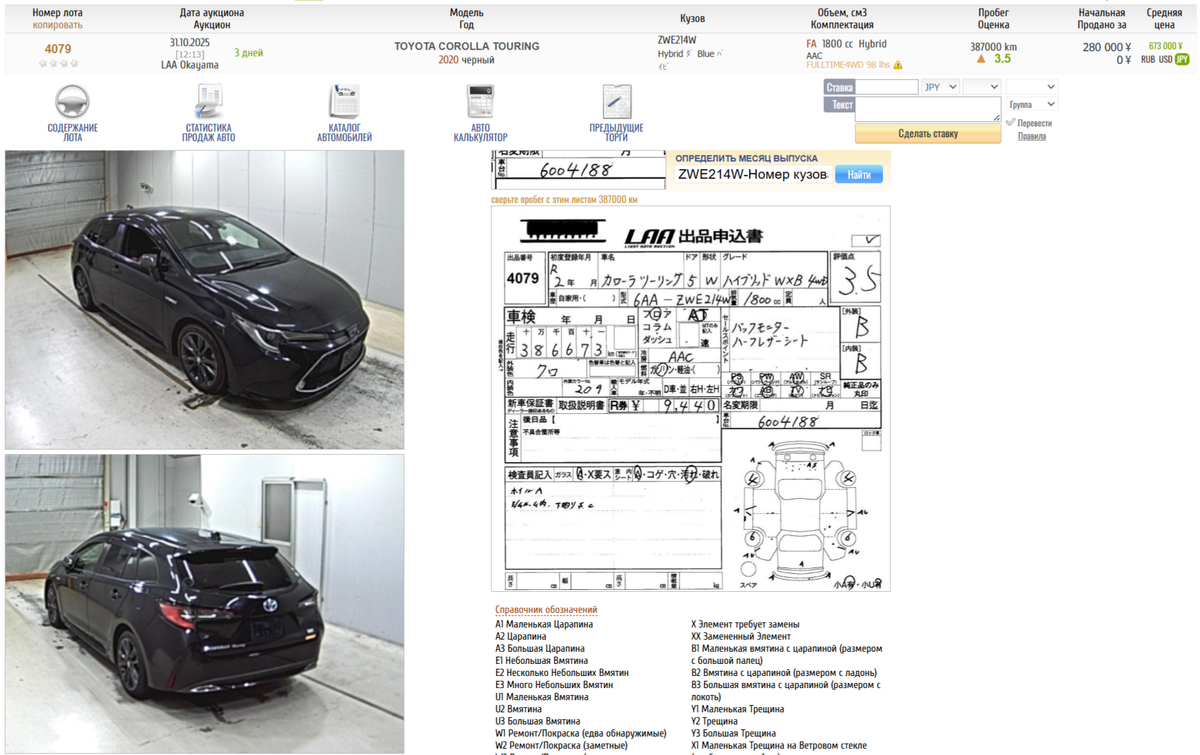This screenshot has width=1200, height=755.
Task: Click the 3 дней remaining time label
Action: 249,53
